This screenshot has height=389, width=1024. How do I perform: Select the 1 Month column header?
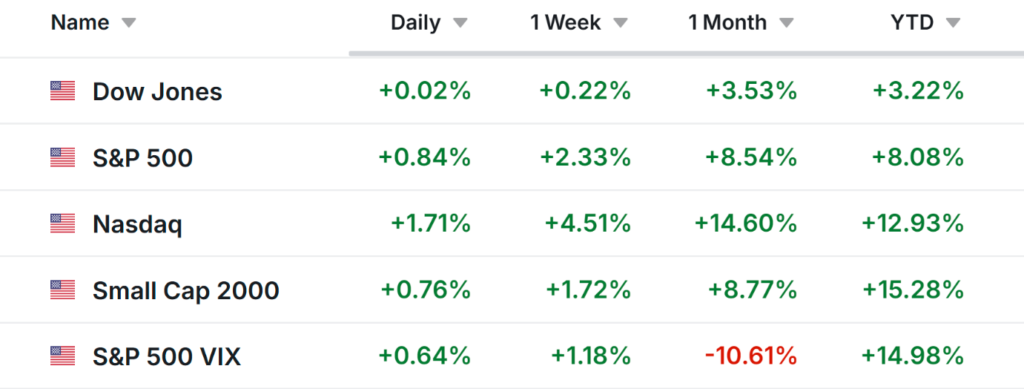click(727, 23)
